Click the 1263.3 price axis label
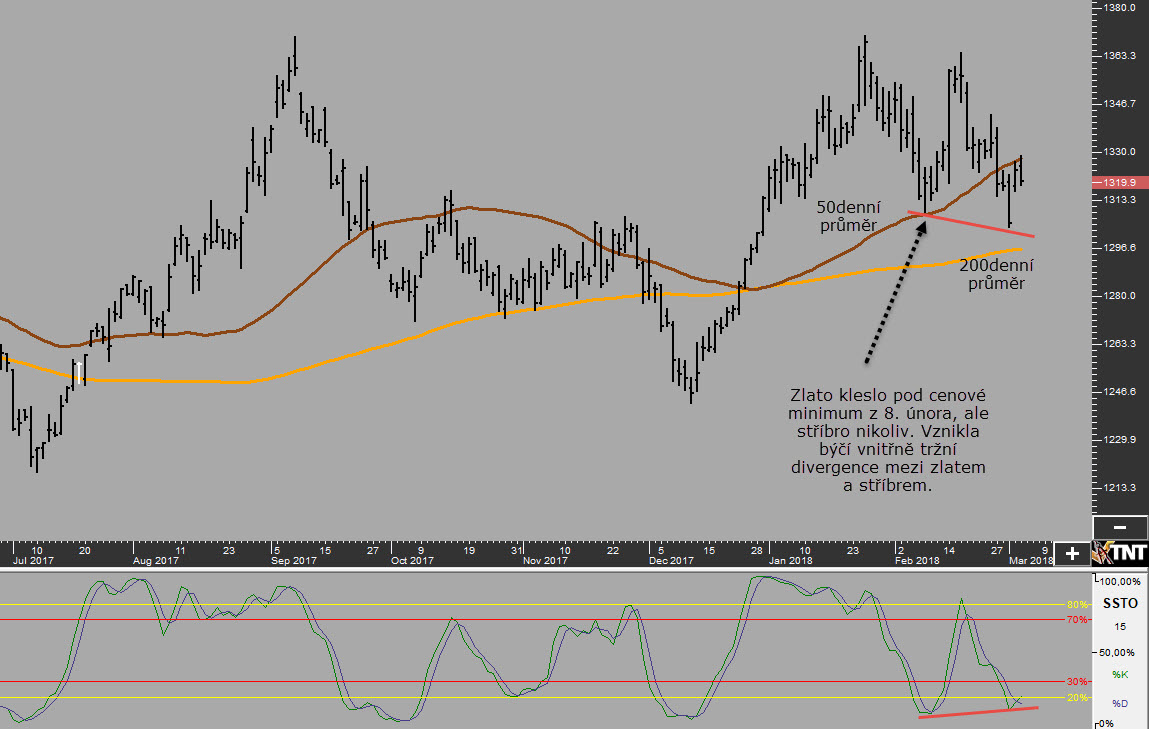 (x=1119, y=344)
